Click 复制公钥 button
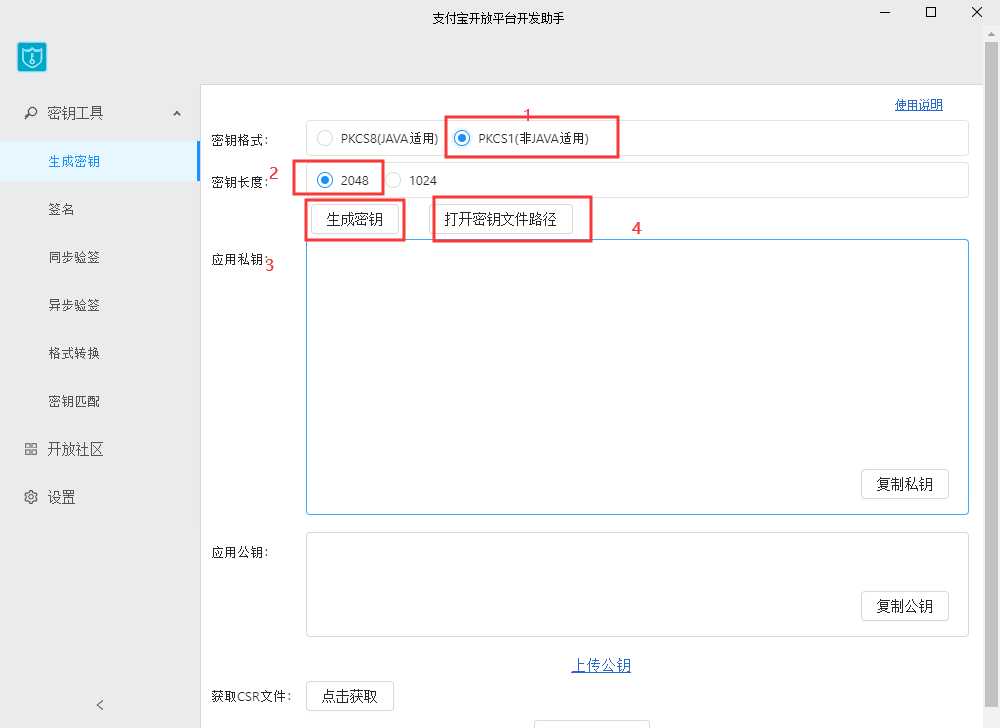The width and height of the screenshot is (1000, 728). (904, 606)
